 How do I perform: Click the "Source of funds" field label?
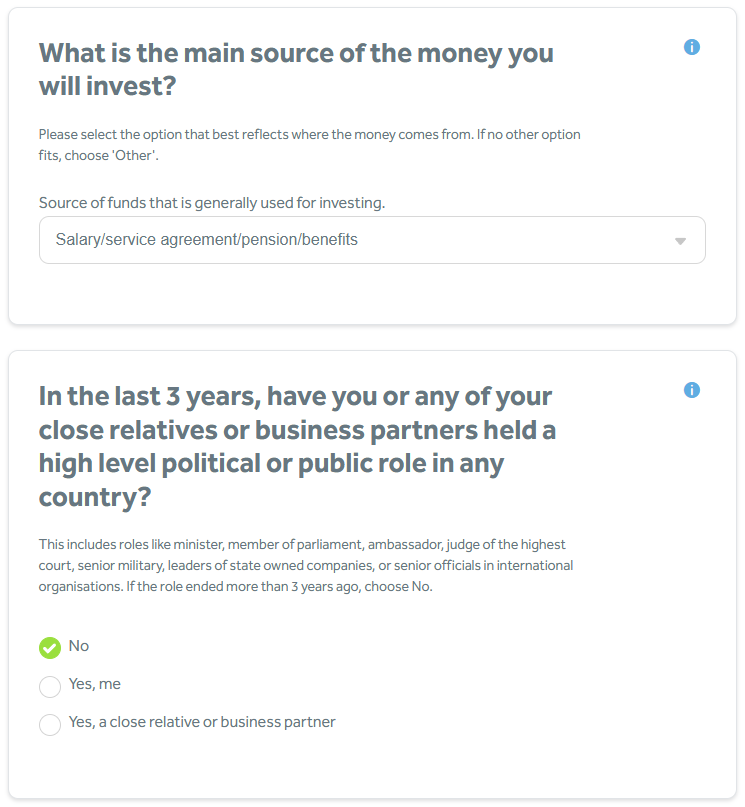click(x=211, y=203)
